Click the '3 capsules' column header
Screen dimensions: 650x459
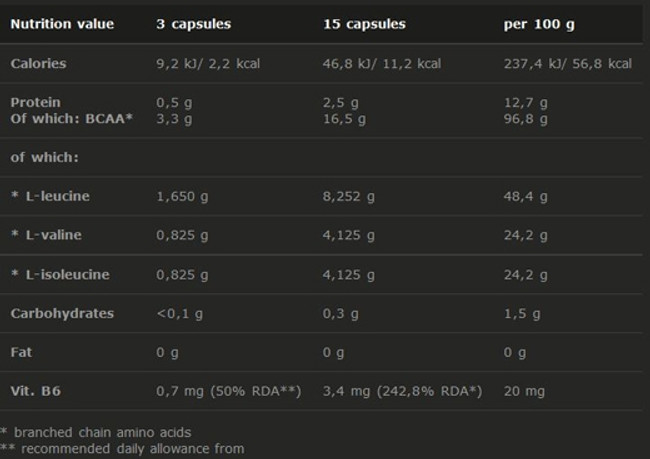pyautogui.click(x=193, y=24)
